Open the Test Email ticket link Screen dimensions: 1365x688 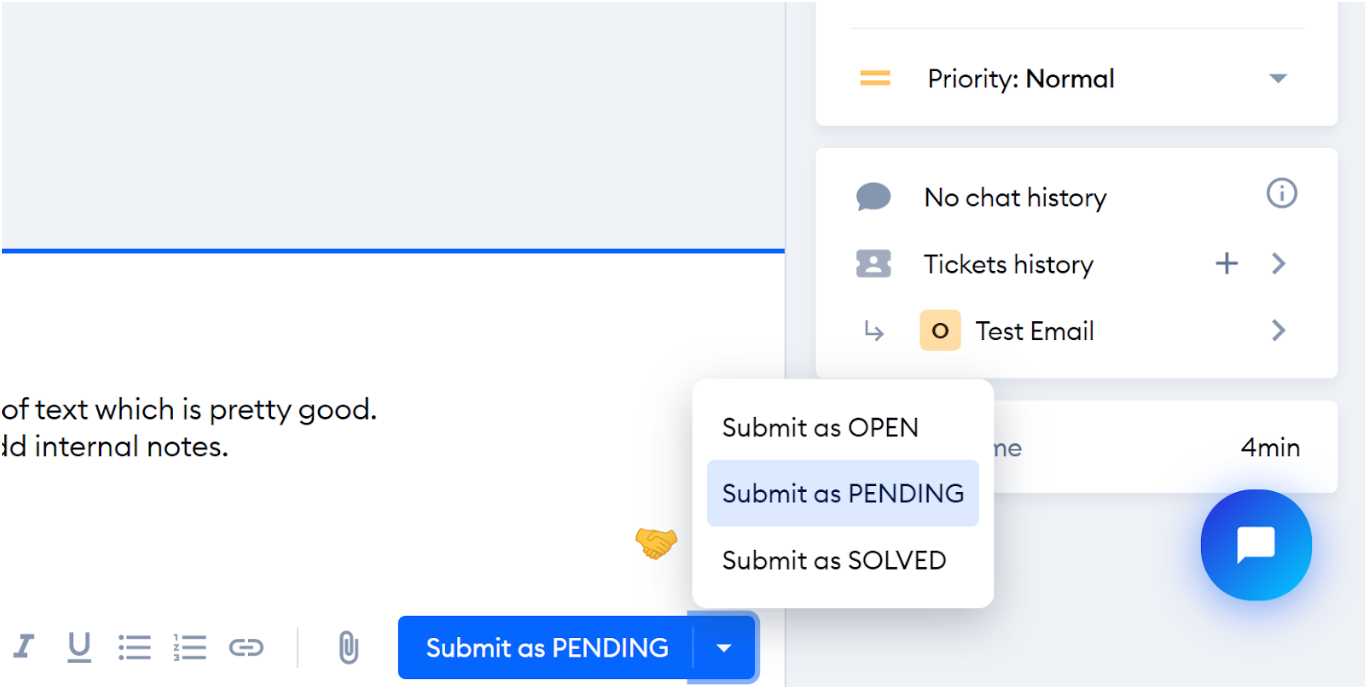click(x=1034, y=331)
